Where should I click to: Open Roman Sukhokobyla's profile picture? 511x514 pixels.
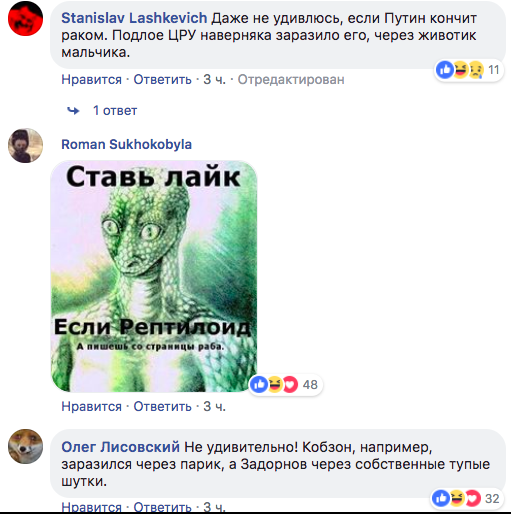coord(25,145)
